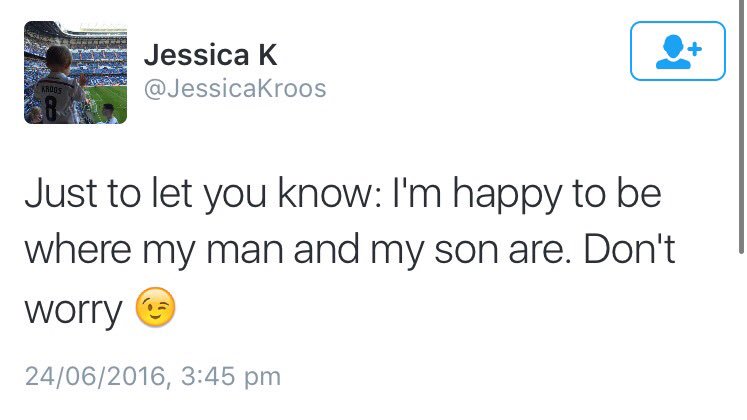Click the word "worry" before the emoji
Viewport: 747px width, 420px height.
pyautogui.click(x=72, y=311)
